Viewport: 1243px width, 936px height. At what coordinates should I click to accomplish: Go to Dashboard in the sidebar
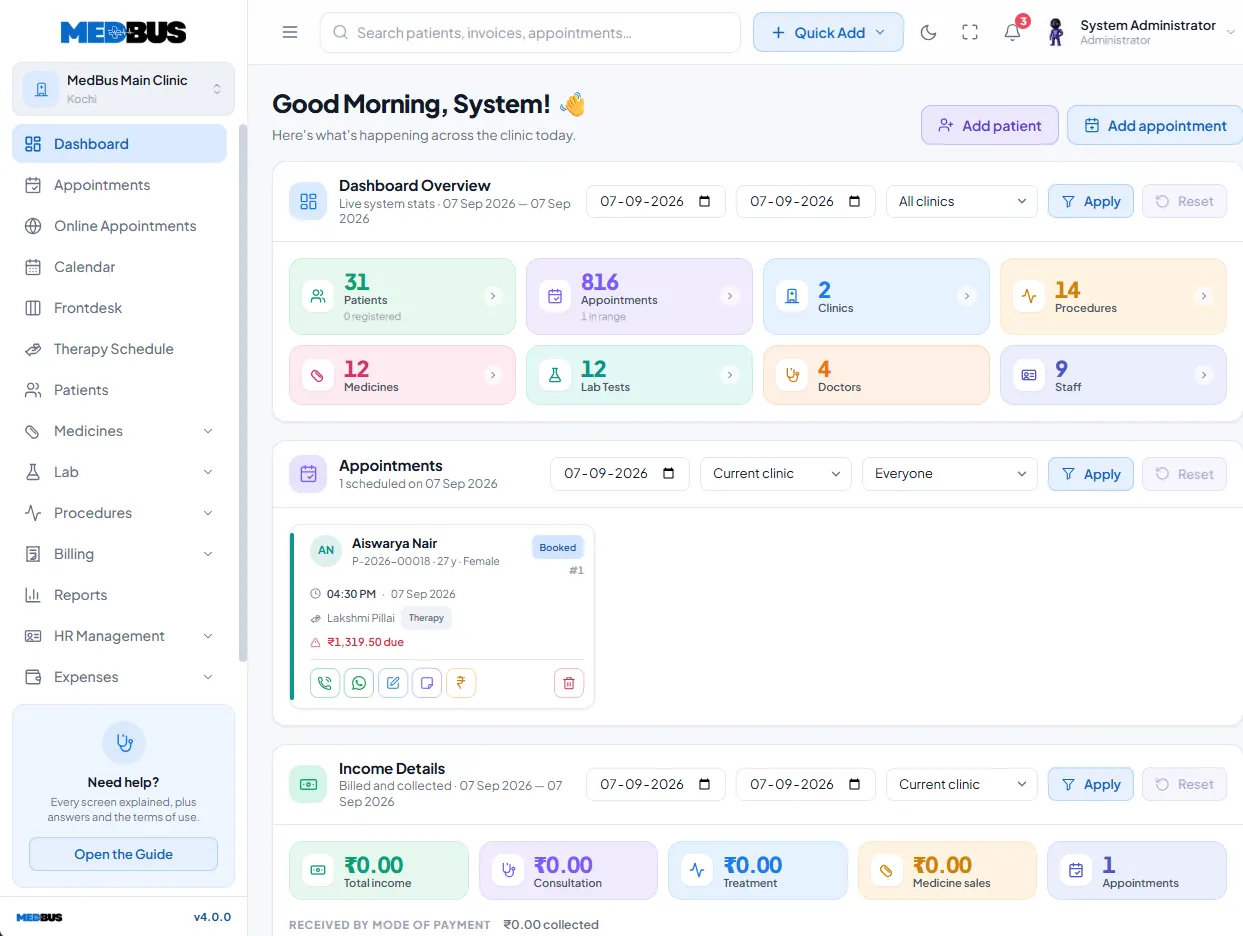click(x=119, y=143)
